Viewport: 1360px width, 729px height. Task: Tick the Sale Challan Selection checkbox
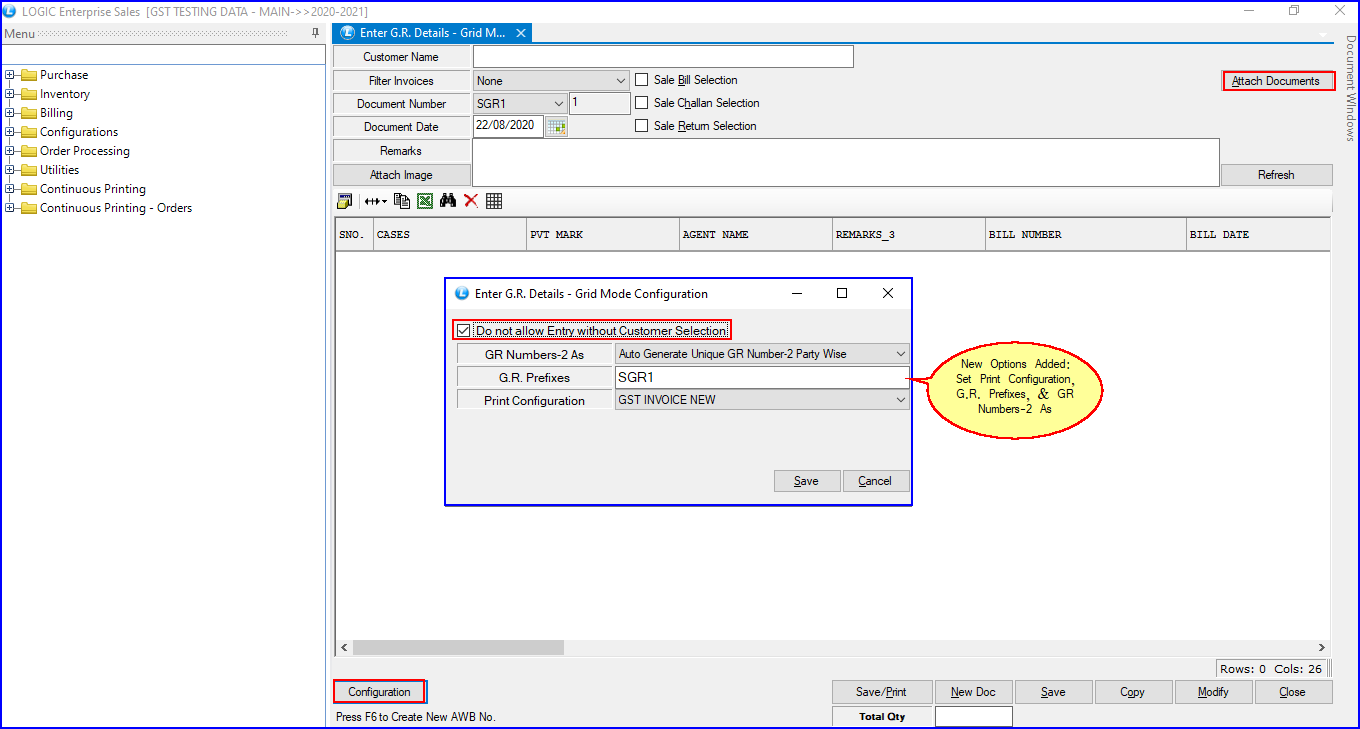pos(642,103)
